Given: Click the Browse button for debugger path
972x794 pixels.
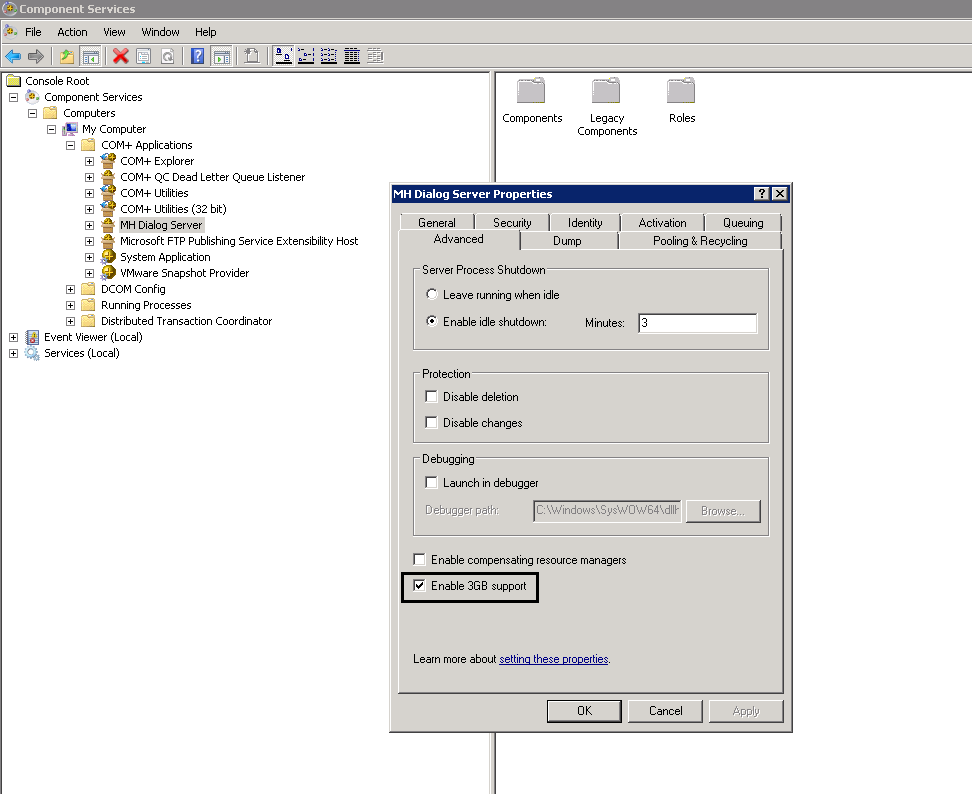Looking at the screenshot, I should [x=723, y=511].
